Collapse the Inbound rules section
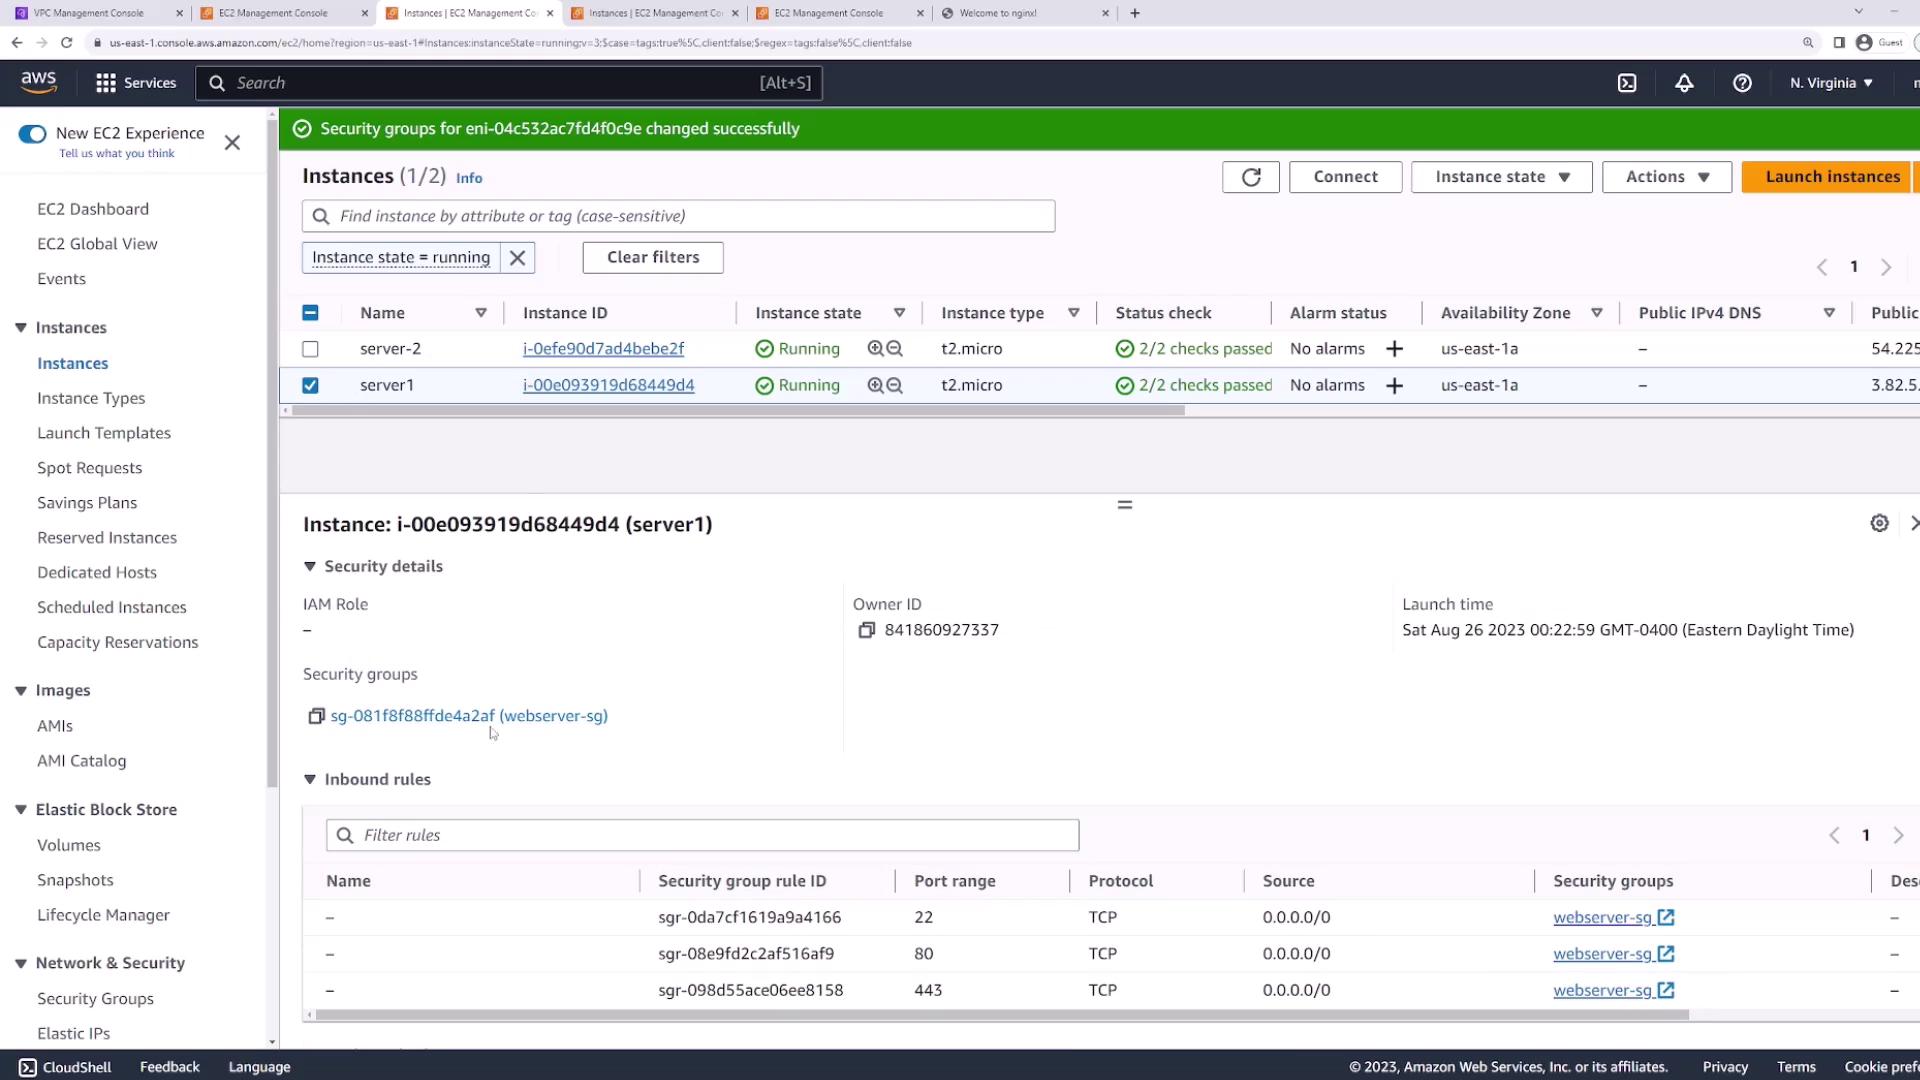1920x1080 pixels. point(310,779)
